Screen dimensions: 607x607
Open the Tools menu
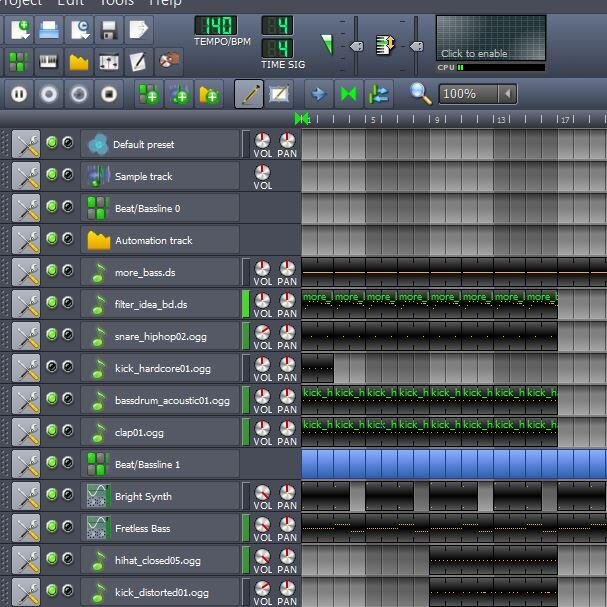[117, 3]
